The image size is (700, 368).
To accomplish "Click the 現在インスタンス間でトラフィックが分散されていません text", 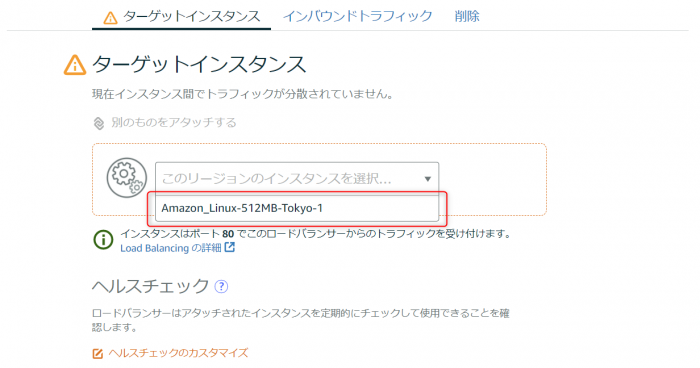I will [242, 94].
